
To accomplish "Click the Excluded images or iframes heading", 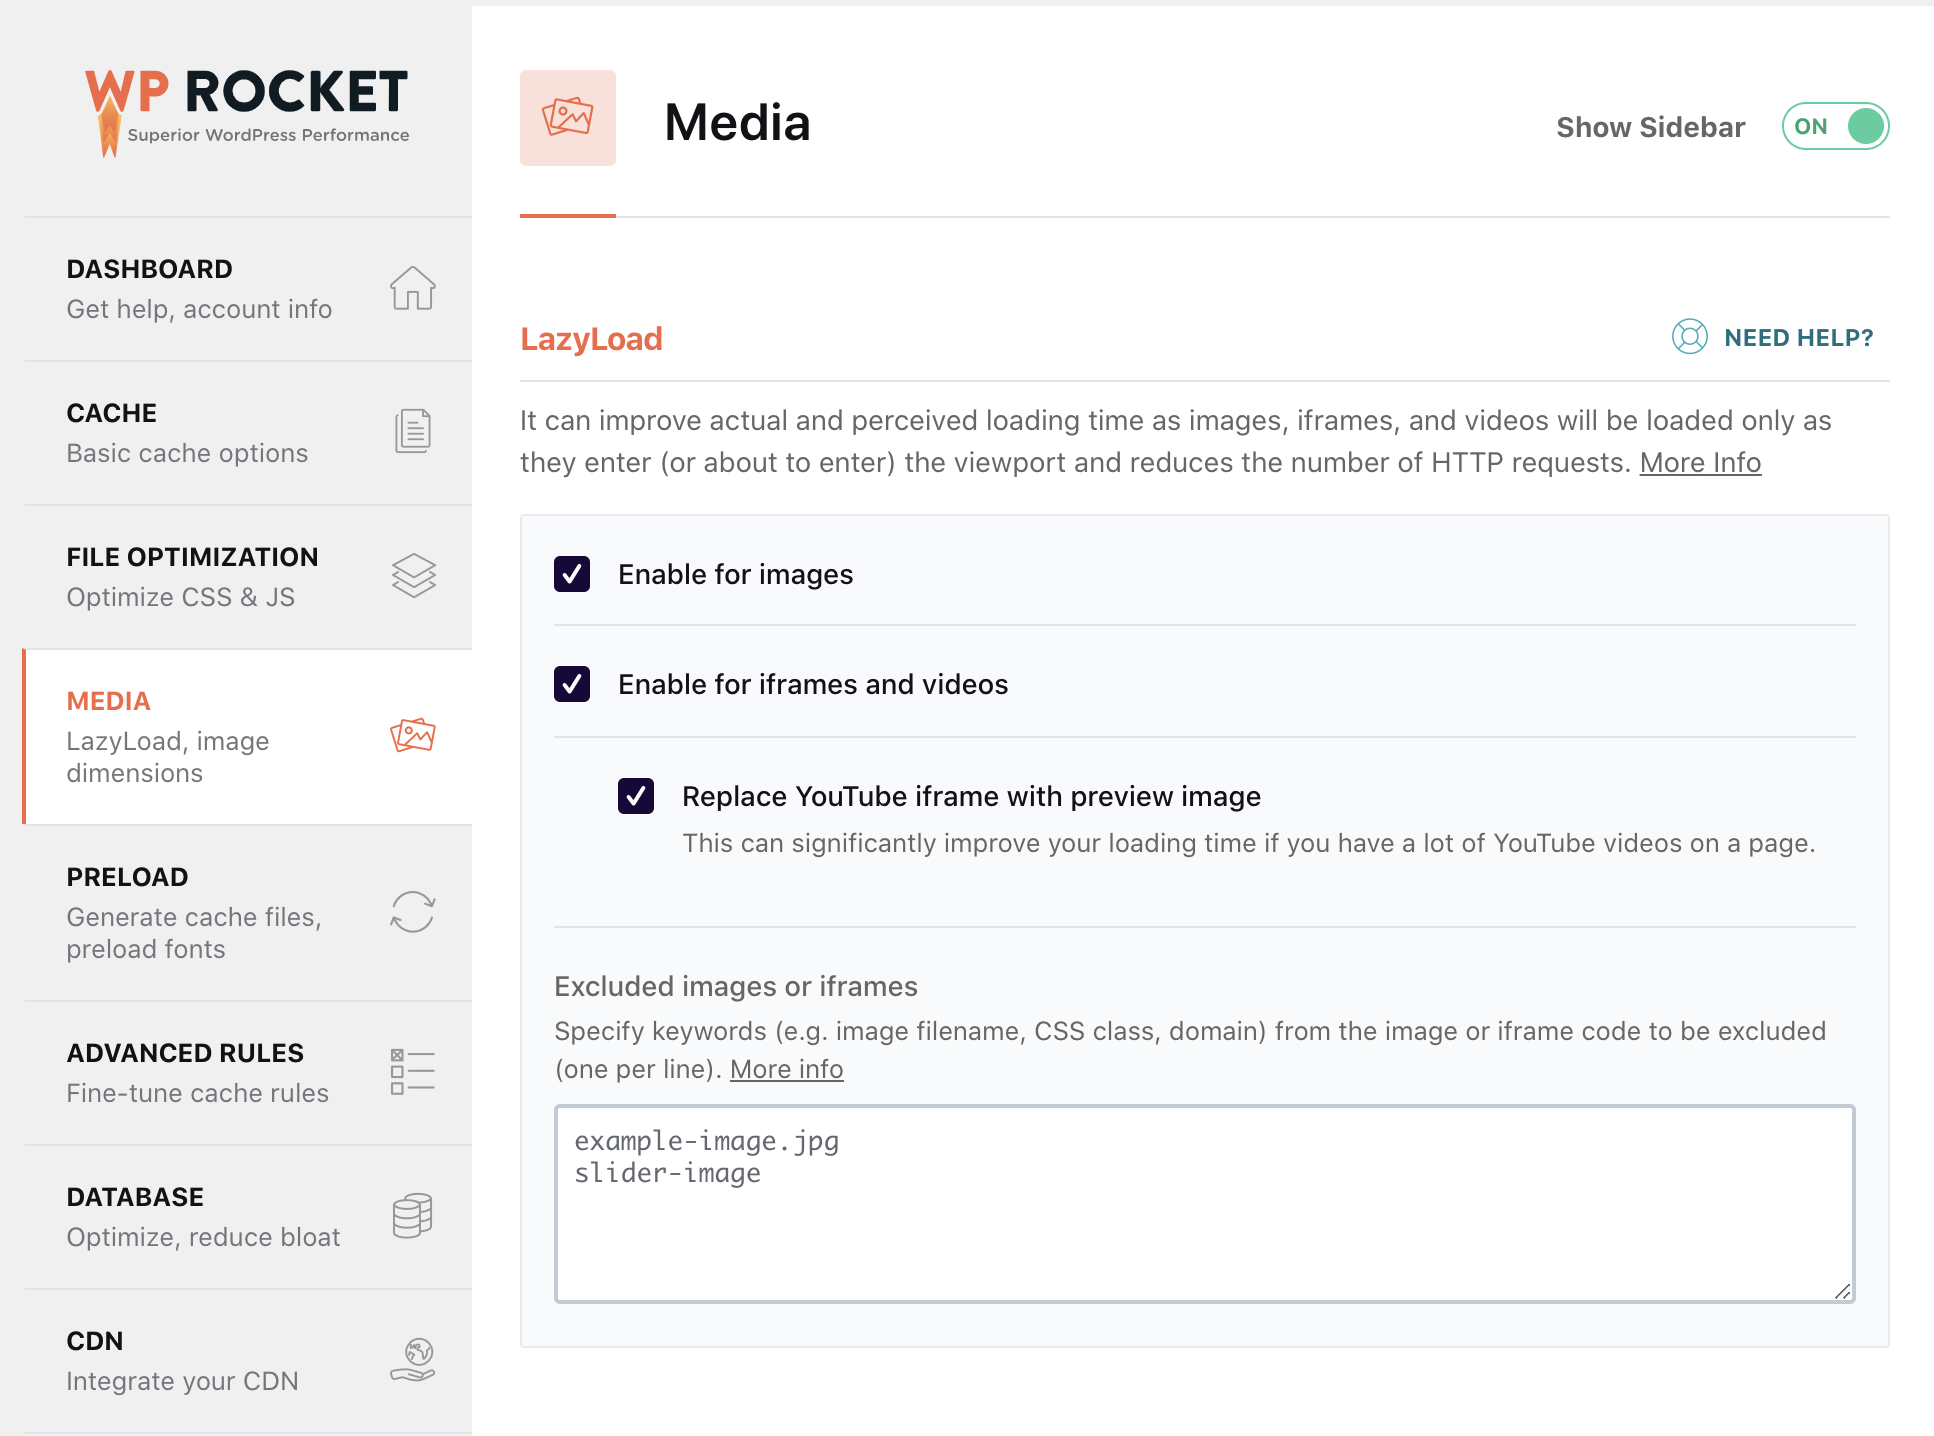I will 735,986.
